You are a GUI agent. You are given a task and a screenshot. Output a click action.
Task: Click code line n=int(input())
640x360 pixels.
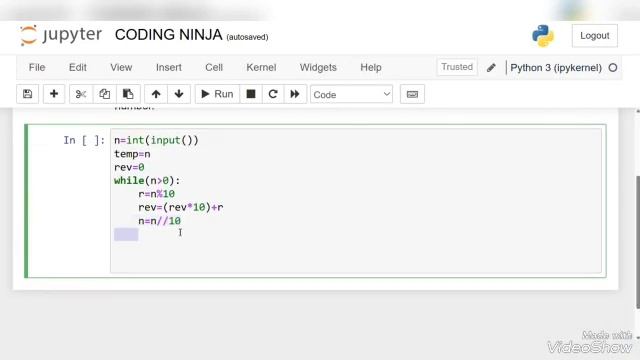[156, 140]
